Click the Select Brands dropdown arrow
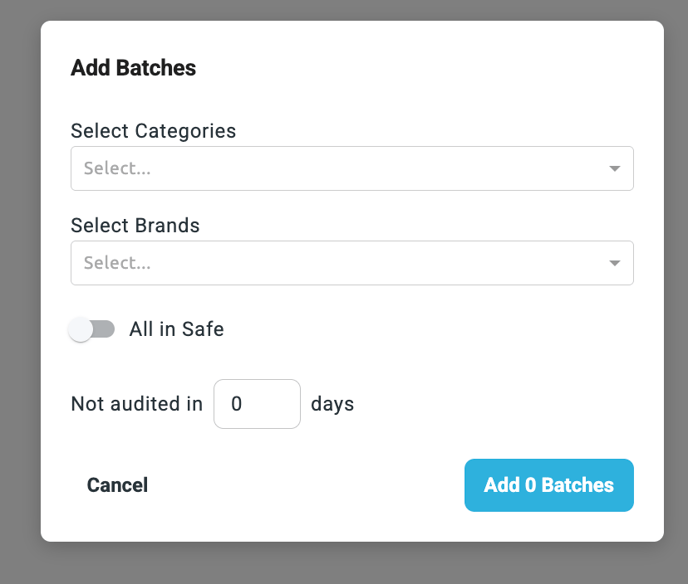The image size is (688, 584). click(615, 263)
